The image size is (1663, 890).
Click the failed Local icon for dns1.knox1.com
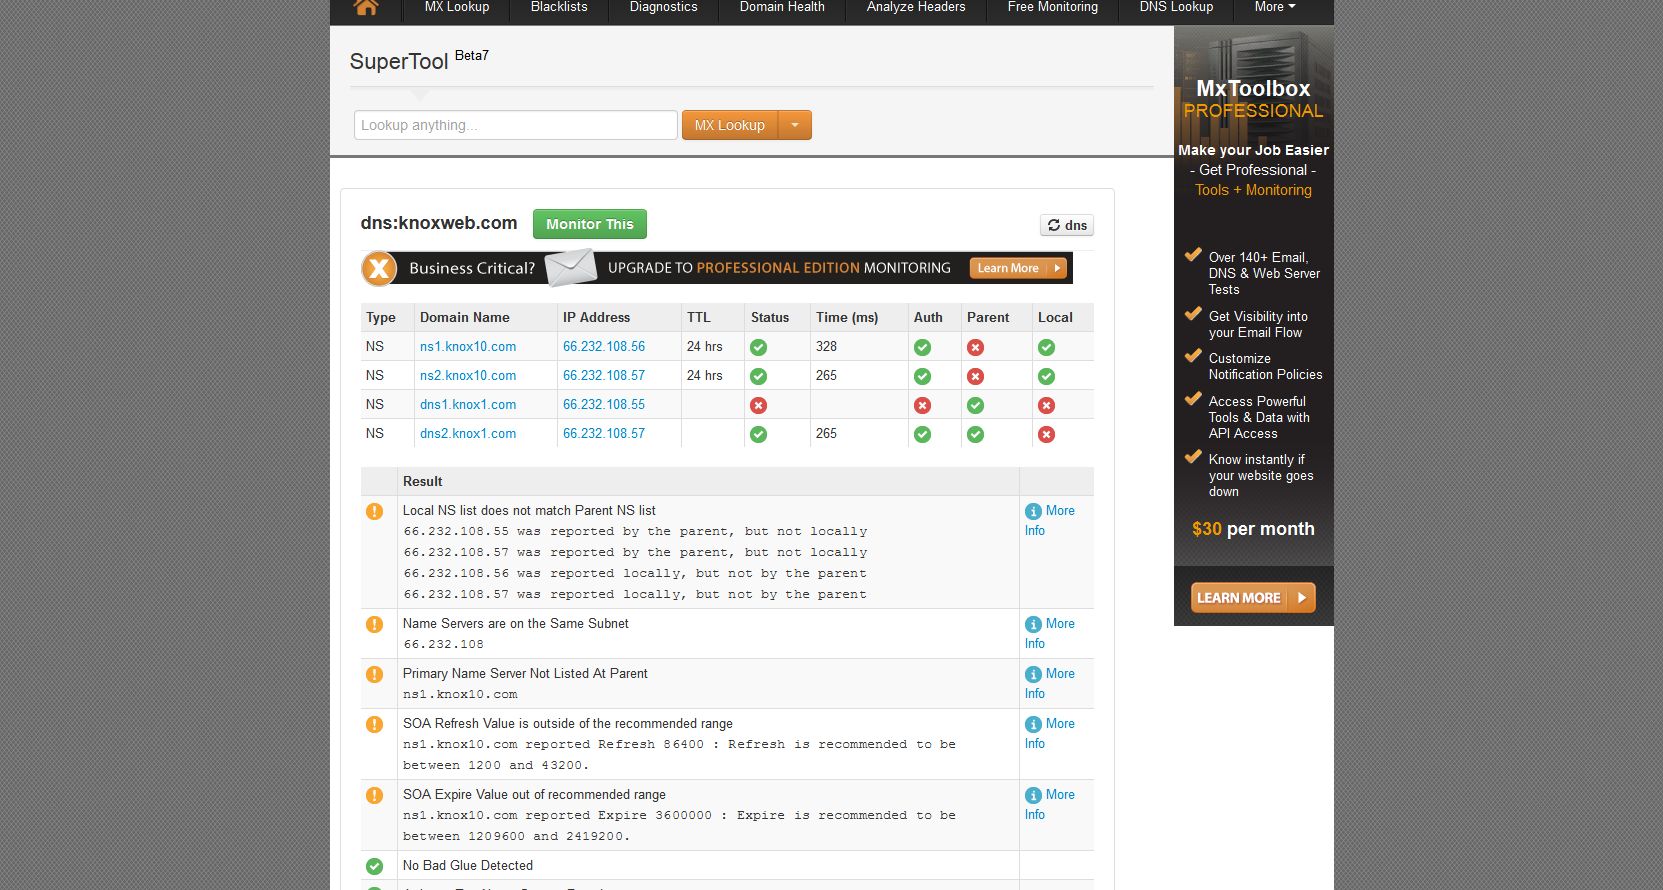tap(1046, 405)
